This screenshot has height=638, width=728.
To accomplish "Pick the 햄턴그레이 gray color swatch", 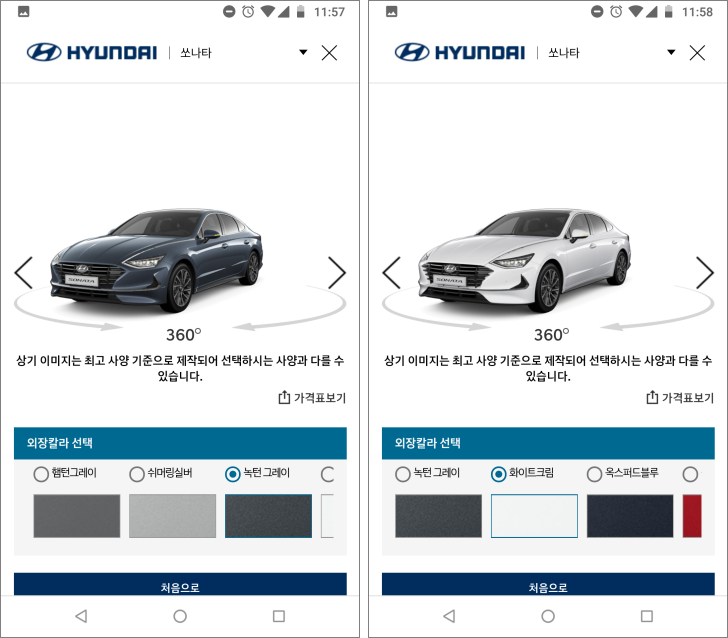I will pyautogui.click(x=77, y=516).
